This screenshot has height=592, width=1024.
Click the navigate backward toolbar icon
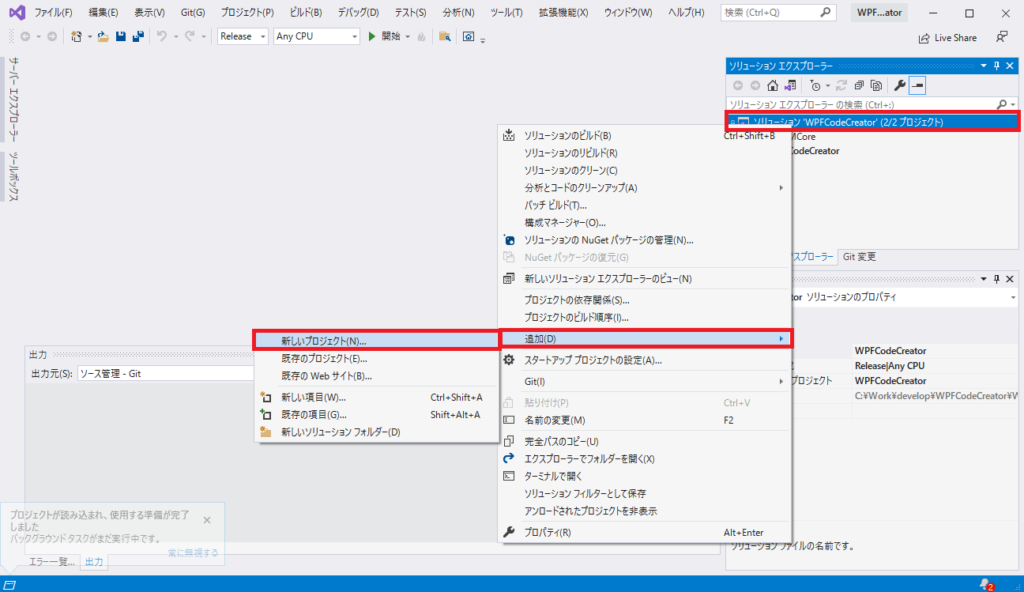pos(25,37)
